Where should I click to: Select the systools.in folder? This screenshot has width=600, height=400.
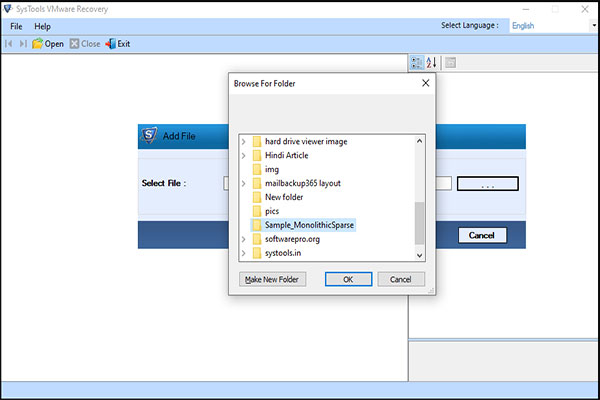click(283, 253)
